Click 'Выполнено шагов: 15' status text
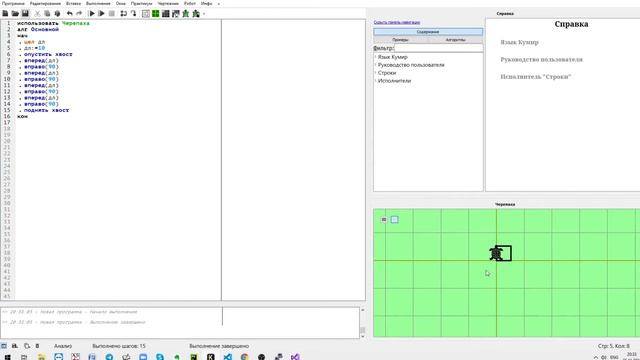This screenshot has height=360, width=640. coord(119,346)
